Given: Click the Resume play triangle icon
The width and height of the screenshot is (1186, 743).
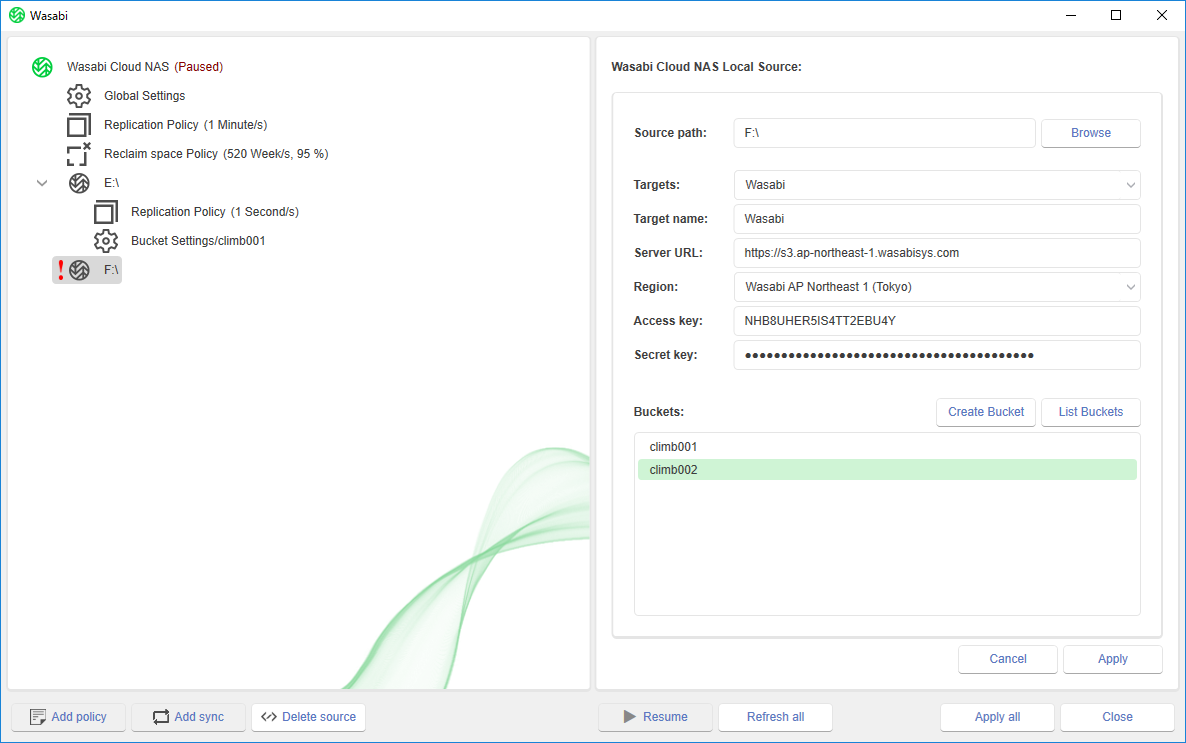Looking at the screenshot, I should pyautogui.click(x=629, y=717).
